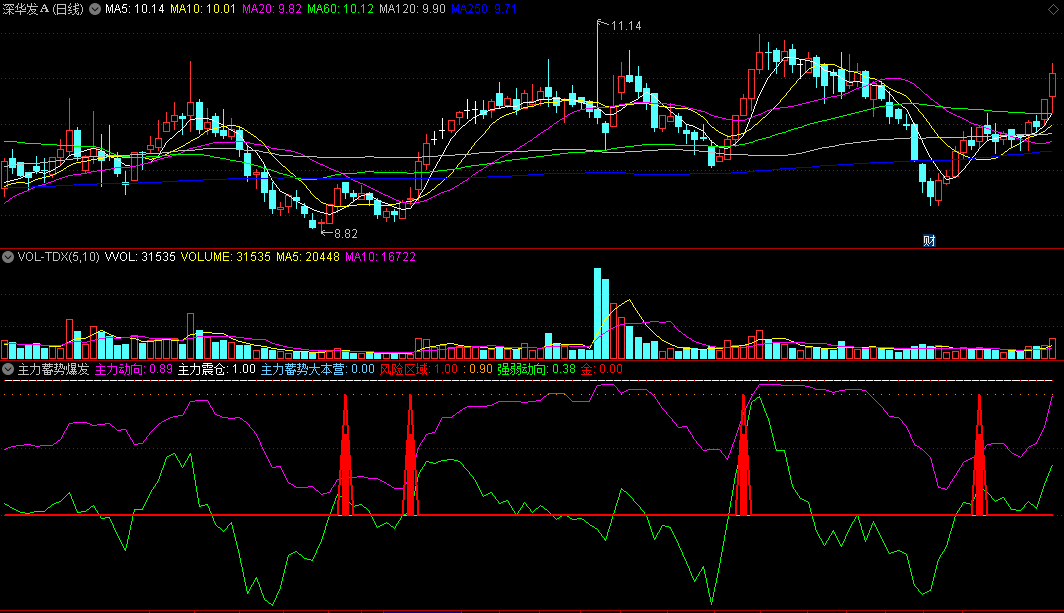This screenshot has width=1064, height=613.
Task: Select the 主力动向: 0.89 label
Action: point(134,369)
